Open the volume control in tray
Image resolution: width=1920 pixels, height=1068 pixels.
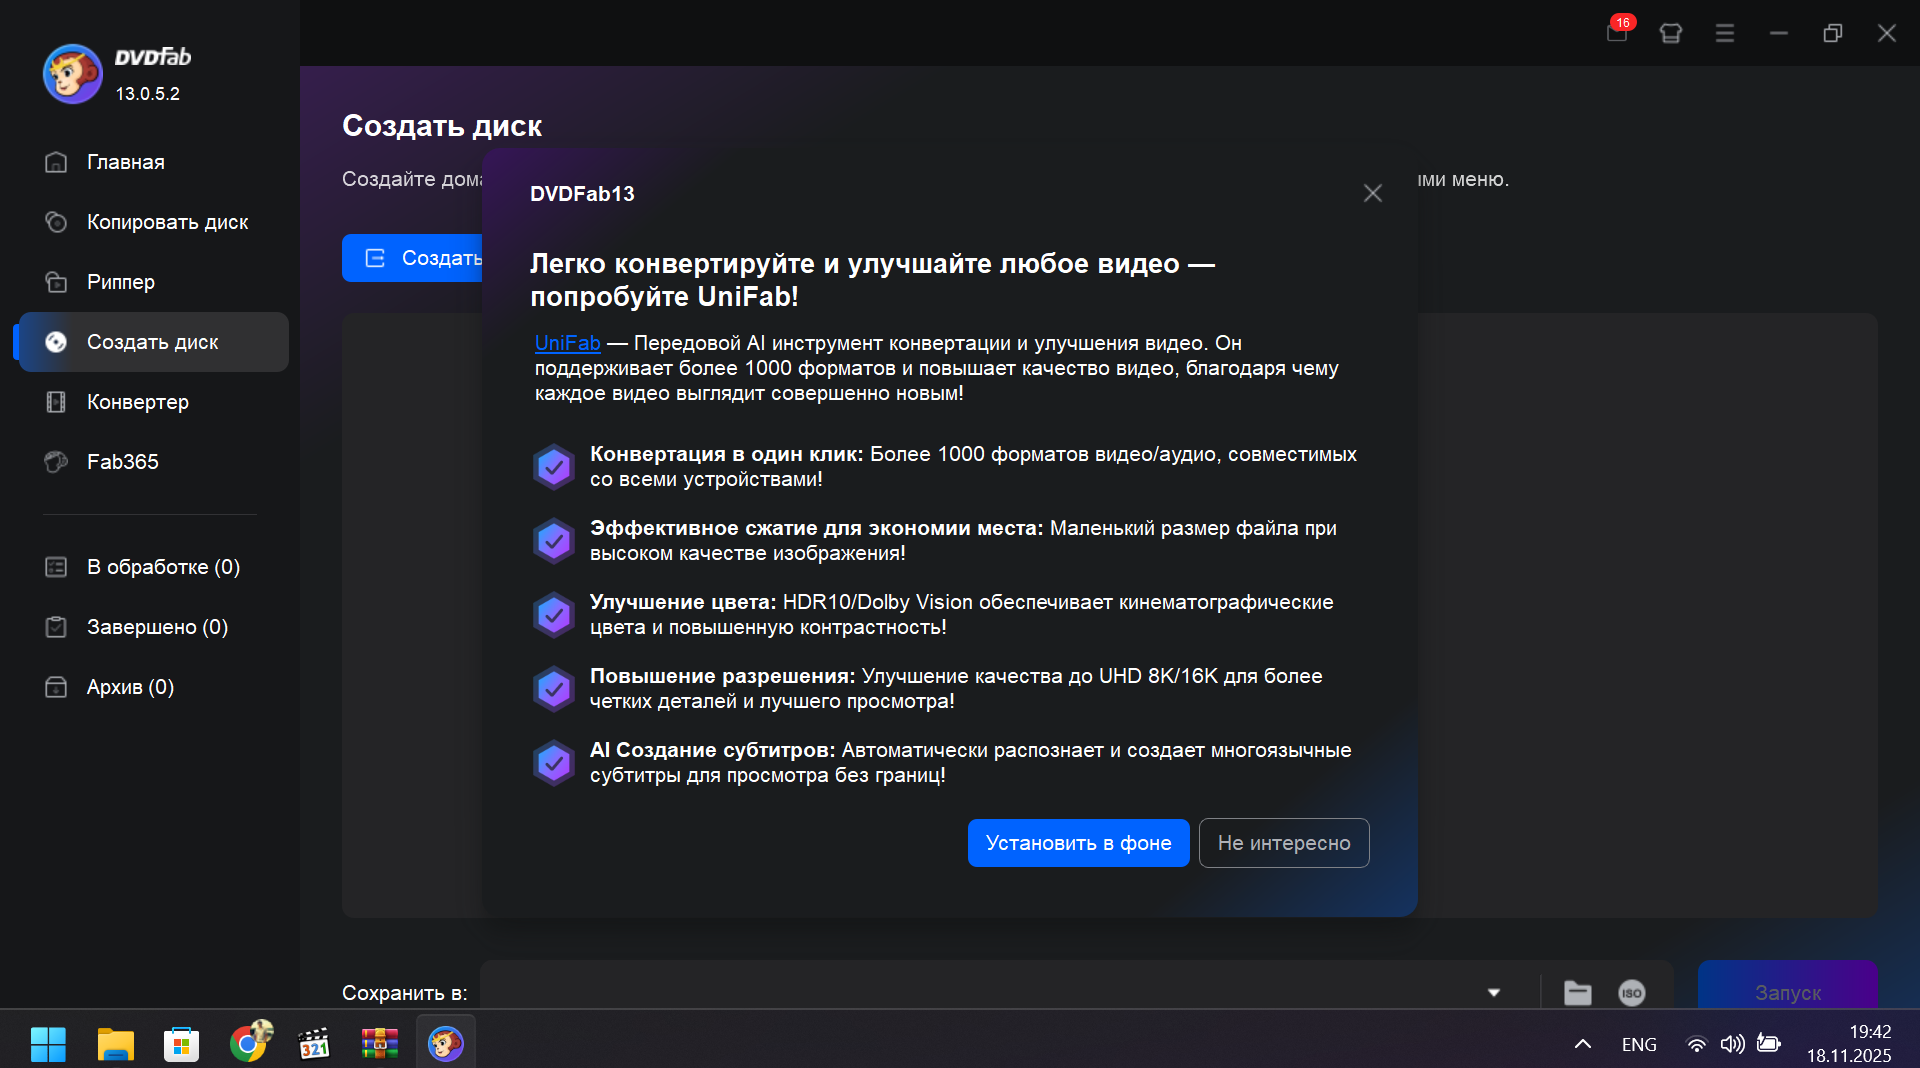(1732, 1044)
